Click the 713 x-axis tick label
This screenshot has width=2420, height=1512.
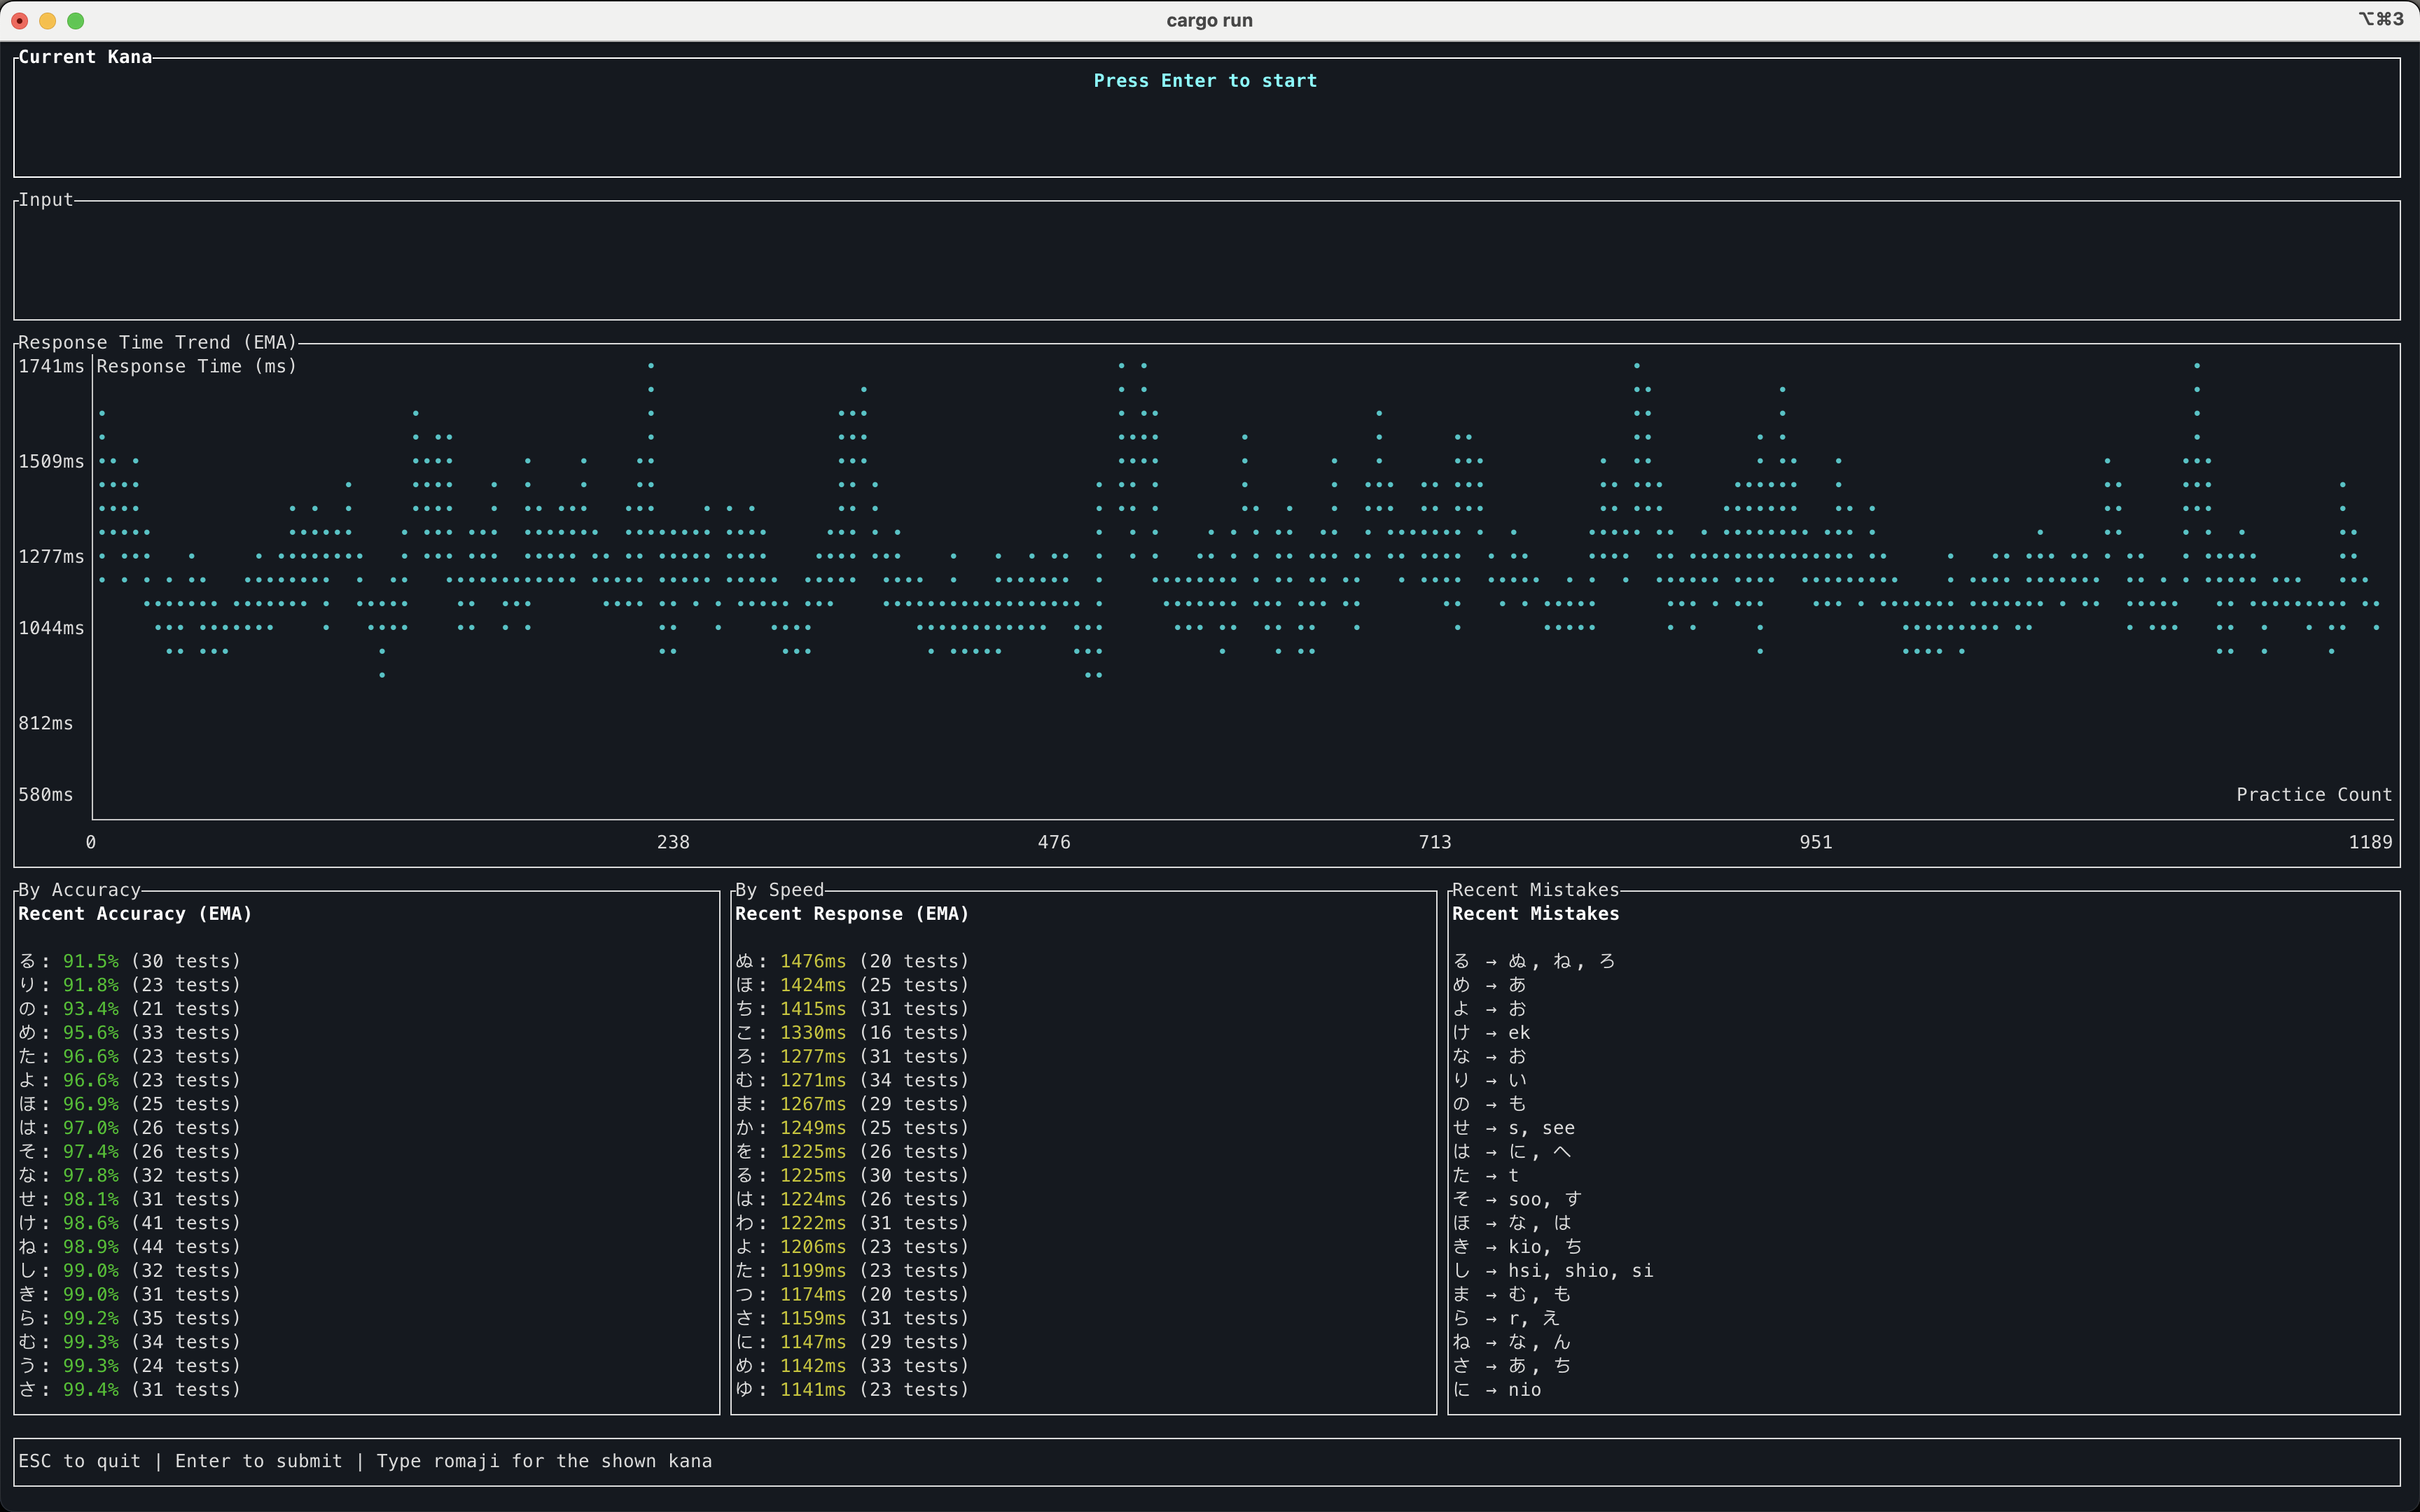[1435, 842]
